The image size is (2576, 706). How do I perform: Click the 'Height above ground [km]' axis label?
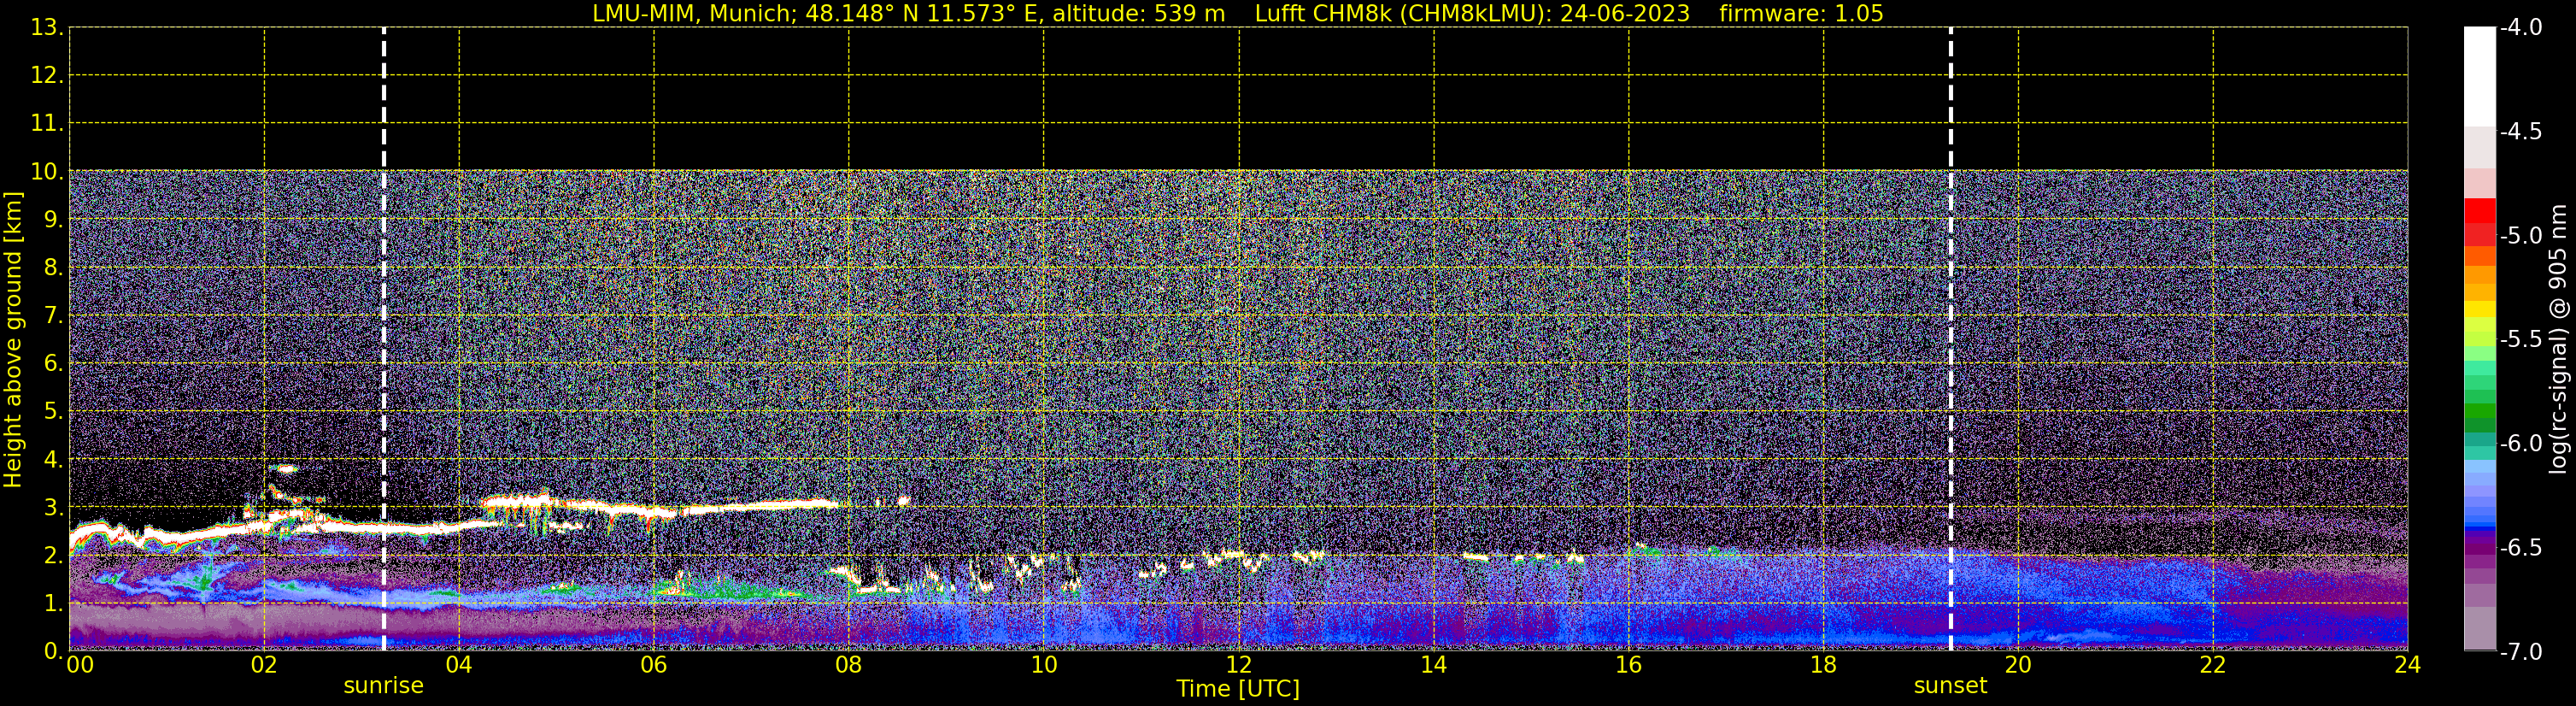click(x=13, y=340)
